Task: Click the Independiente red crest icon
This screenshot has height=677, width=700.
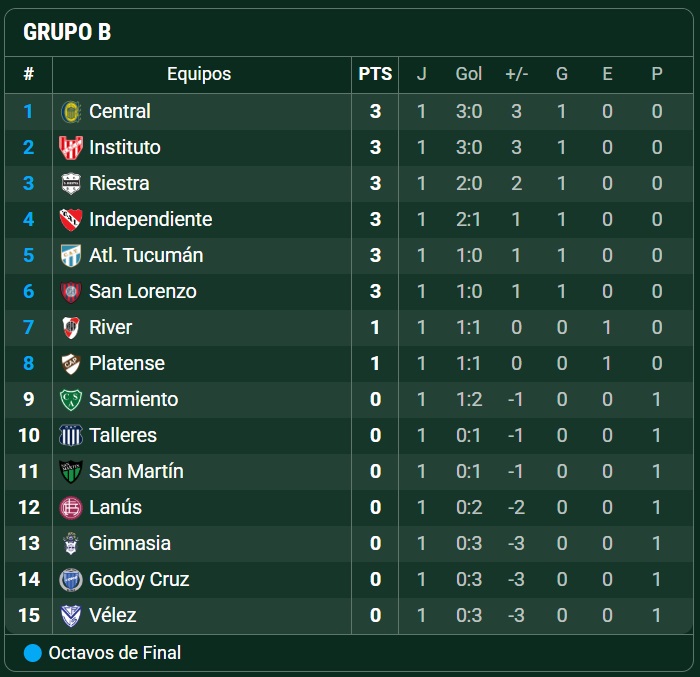Action: click(x=71, y=219)
